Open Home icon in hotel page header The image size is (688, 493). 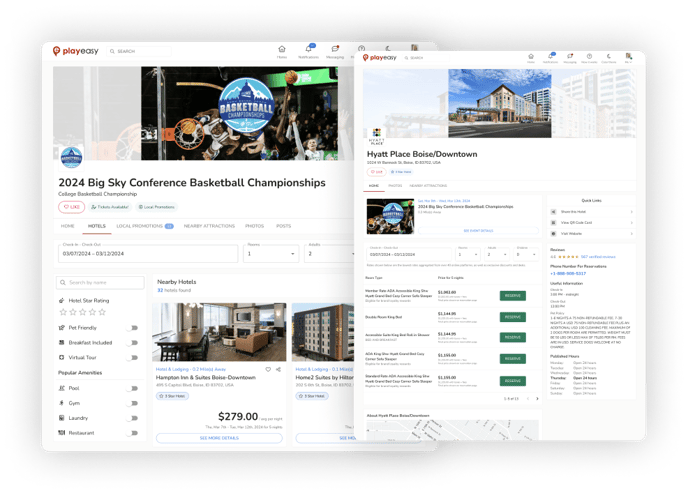pos(531,57)
